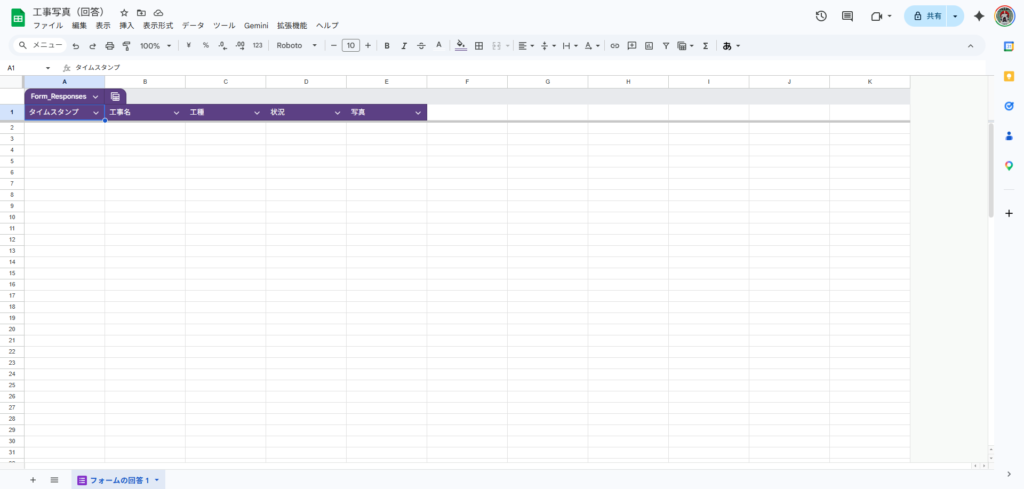The image size is (1024, 489).
Task: Select the フォームの回答 1 sheet tab
Action: click(x=118, y=480)
